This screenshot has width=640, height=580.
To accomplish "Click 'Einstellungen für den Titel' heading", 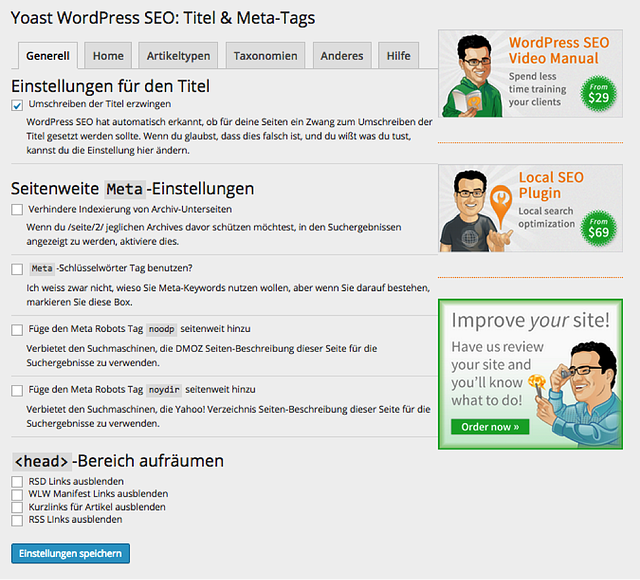I will tap(110, 87).
